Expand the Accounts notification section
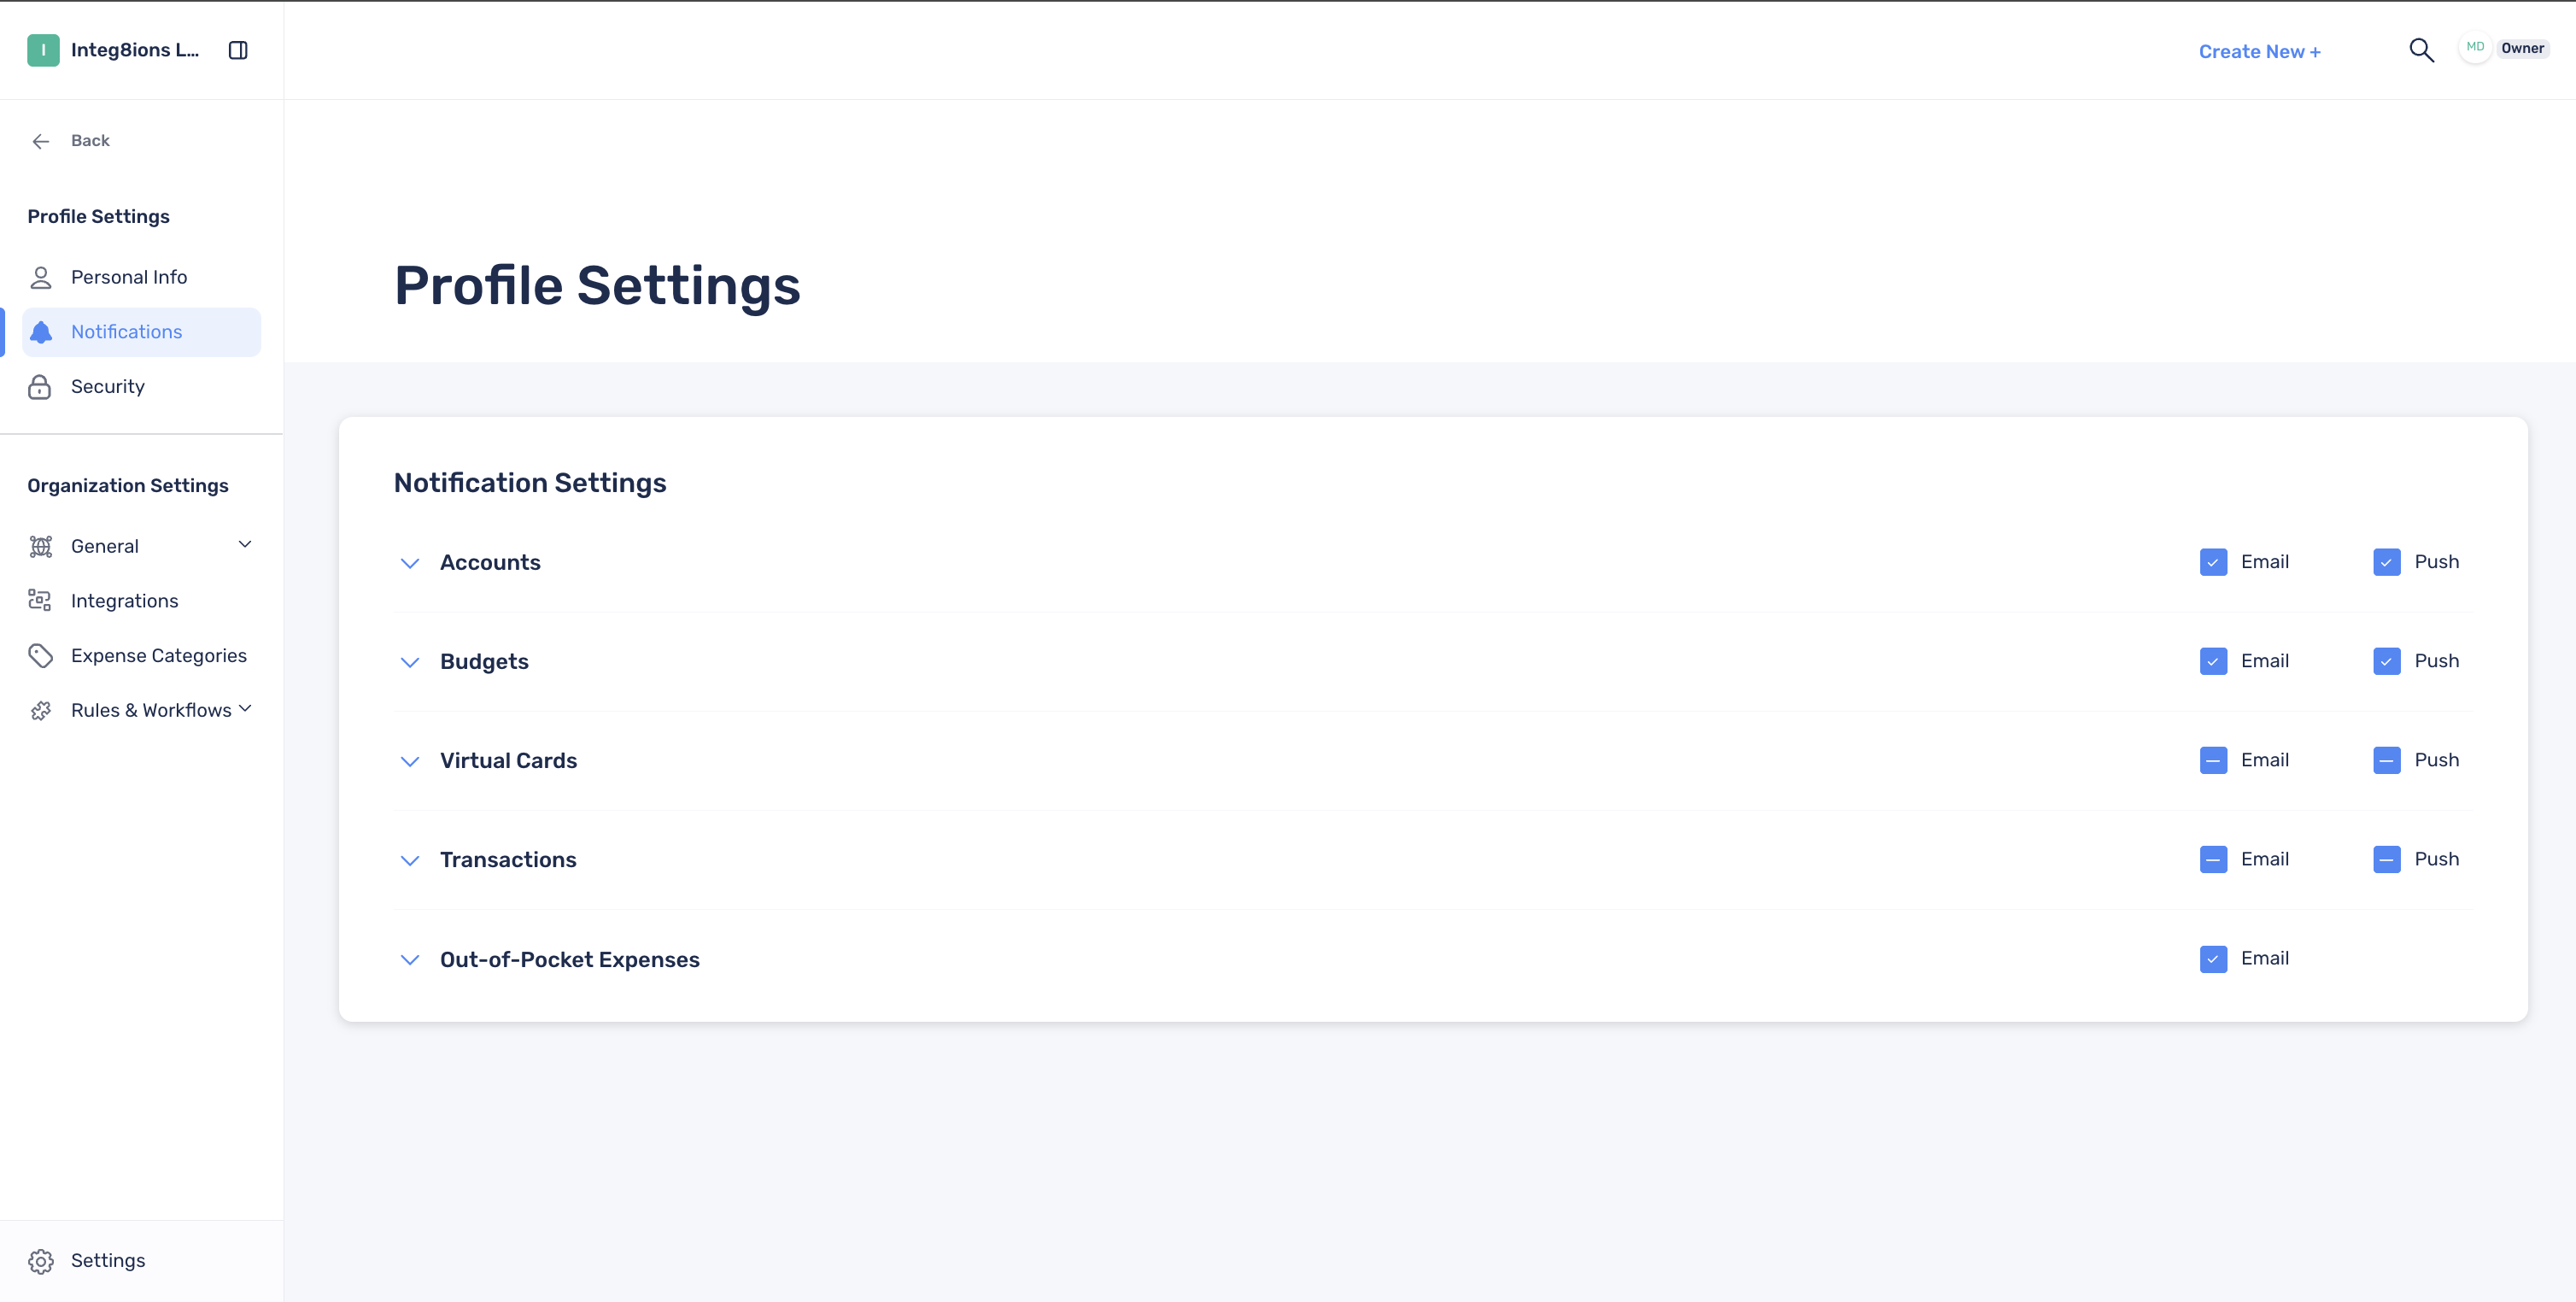This screenshot has height=1302, width=2576. coord(410,563)
